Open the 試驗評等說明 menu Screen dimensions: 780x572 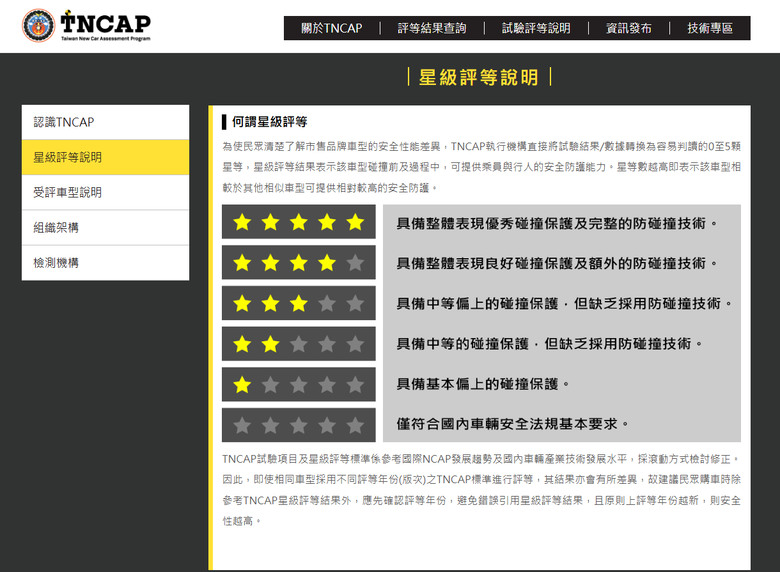pyautogui.click(x=536, y=28)
